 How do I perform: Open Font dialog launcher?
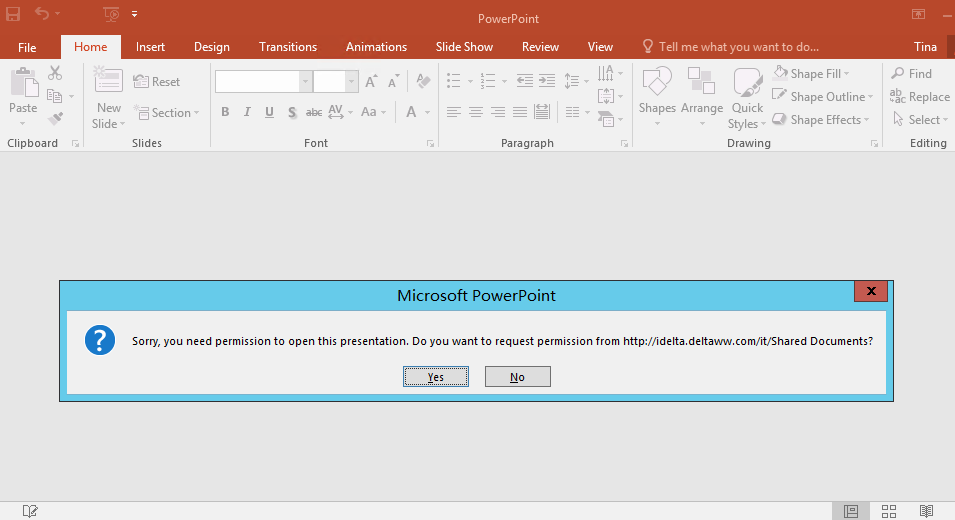[431, 144]
